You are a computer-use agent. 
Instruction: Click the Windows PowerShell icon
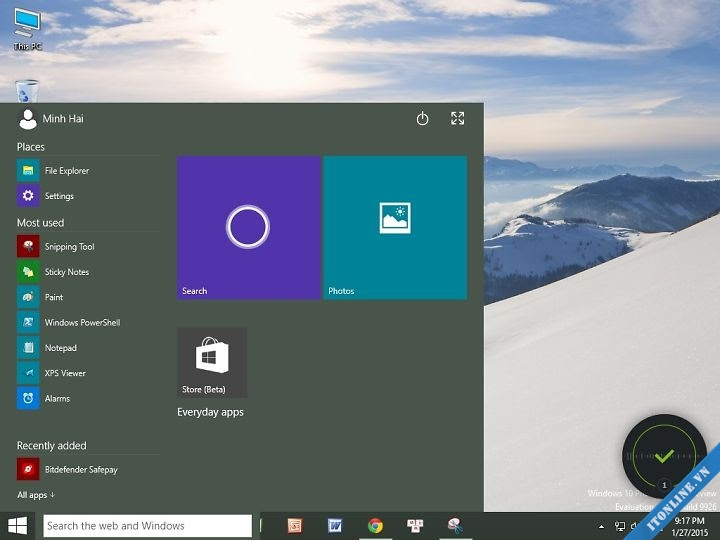coord(28,322)
